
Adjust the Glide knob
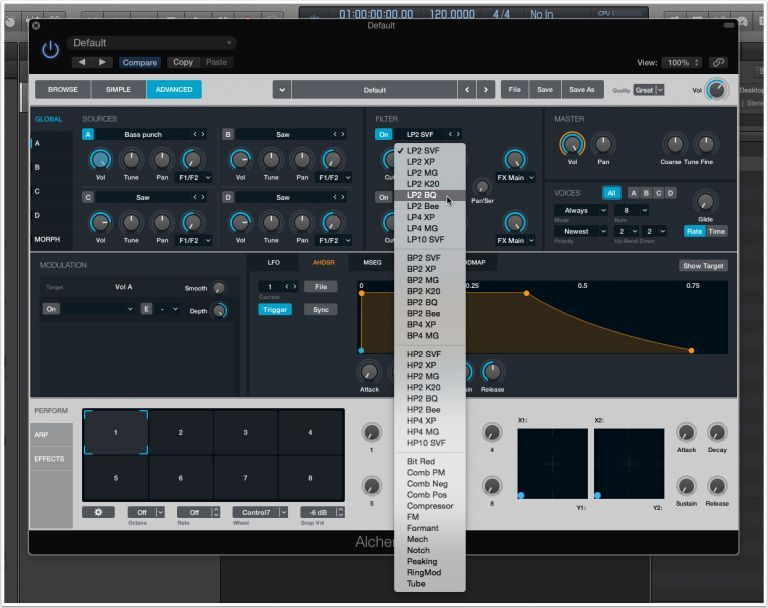pyautogui.click(x=705, y=201)
